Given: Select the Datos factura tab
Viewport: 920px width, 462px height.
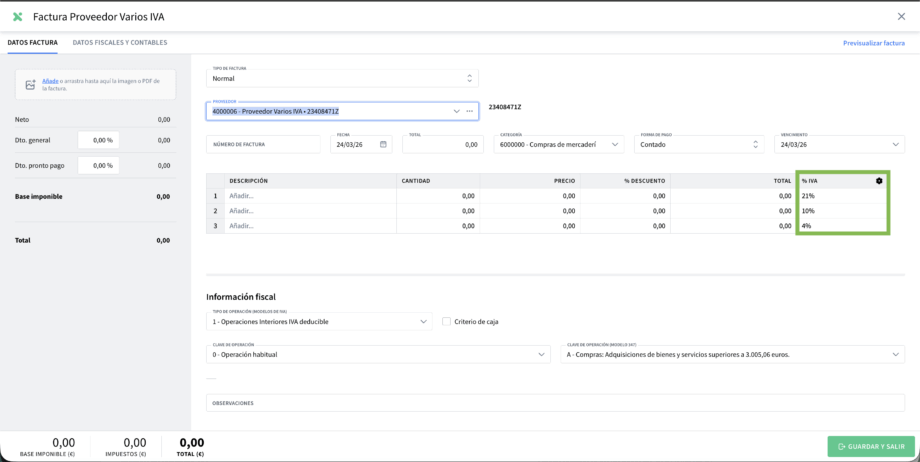Looking at the screenshot, I should 32,43.
